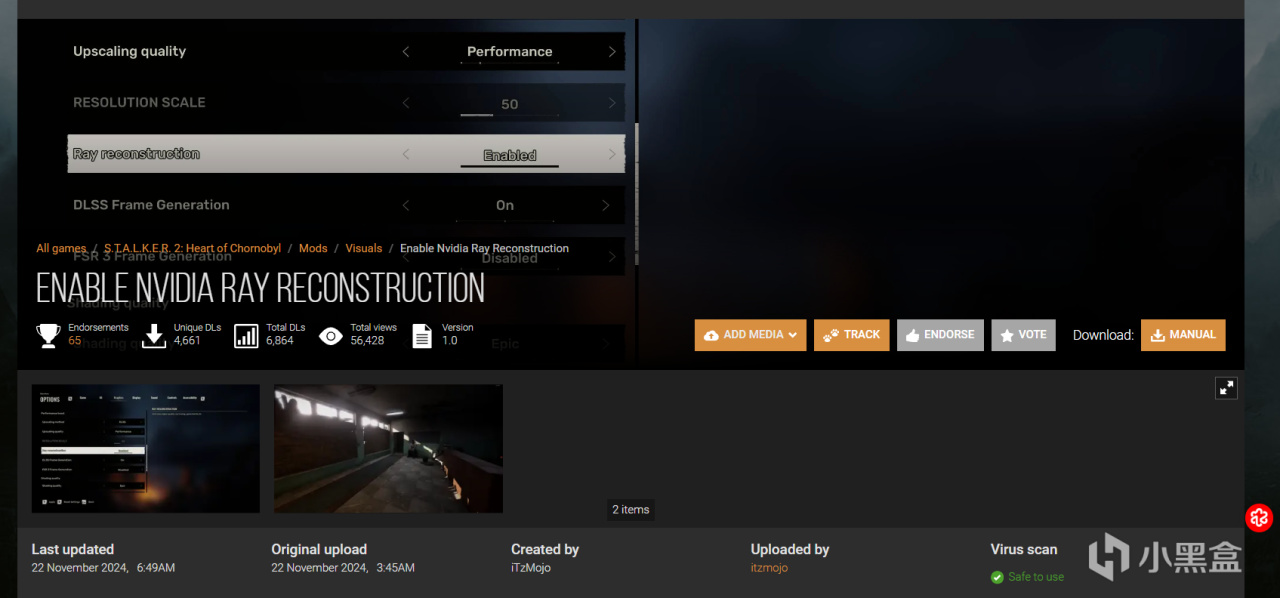Click right arrow for Ray reconstruction
Viewport: 1280px width, 598px height.
click(x=612, y=154)
